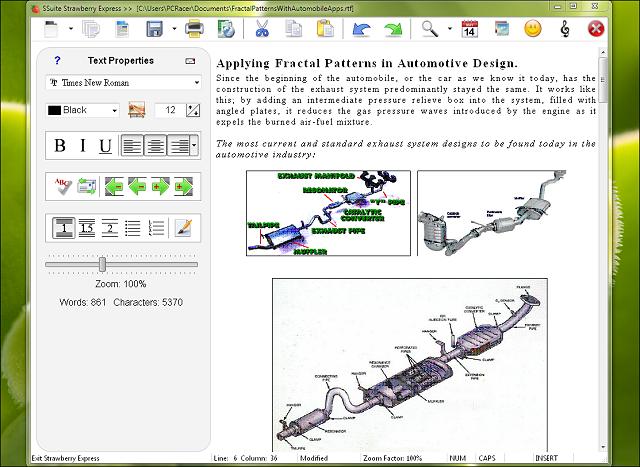Viewport: 640px width, 467px height.
Task: Collapse the Text Properties panel icon
Action: click(190, 61)
